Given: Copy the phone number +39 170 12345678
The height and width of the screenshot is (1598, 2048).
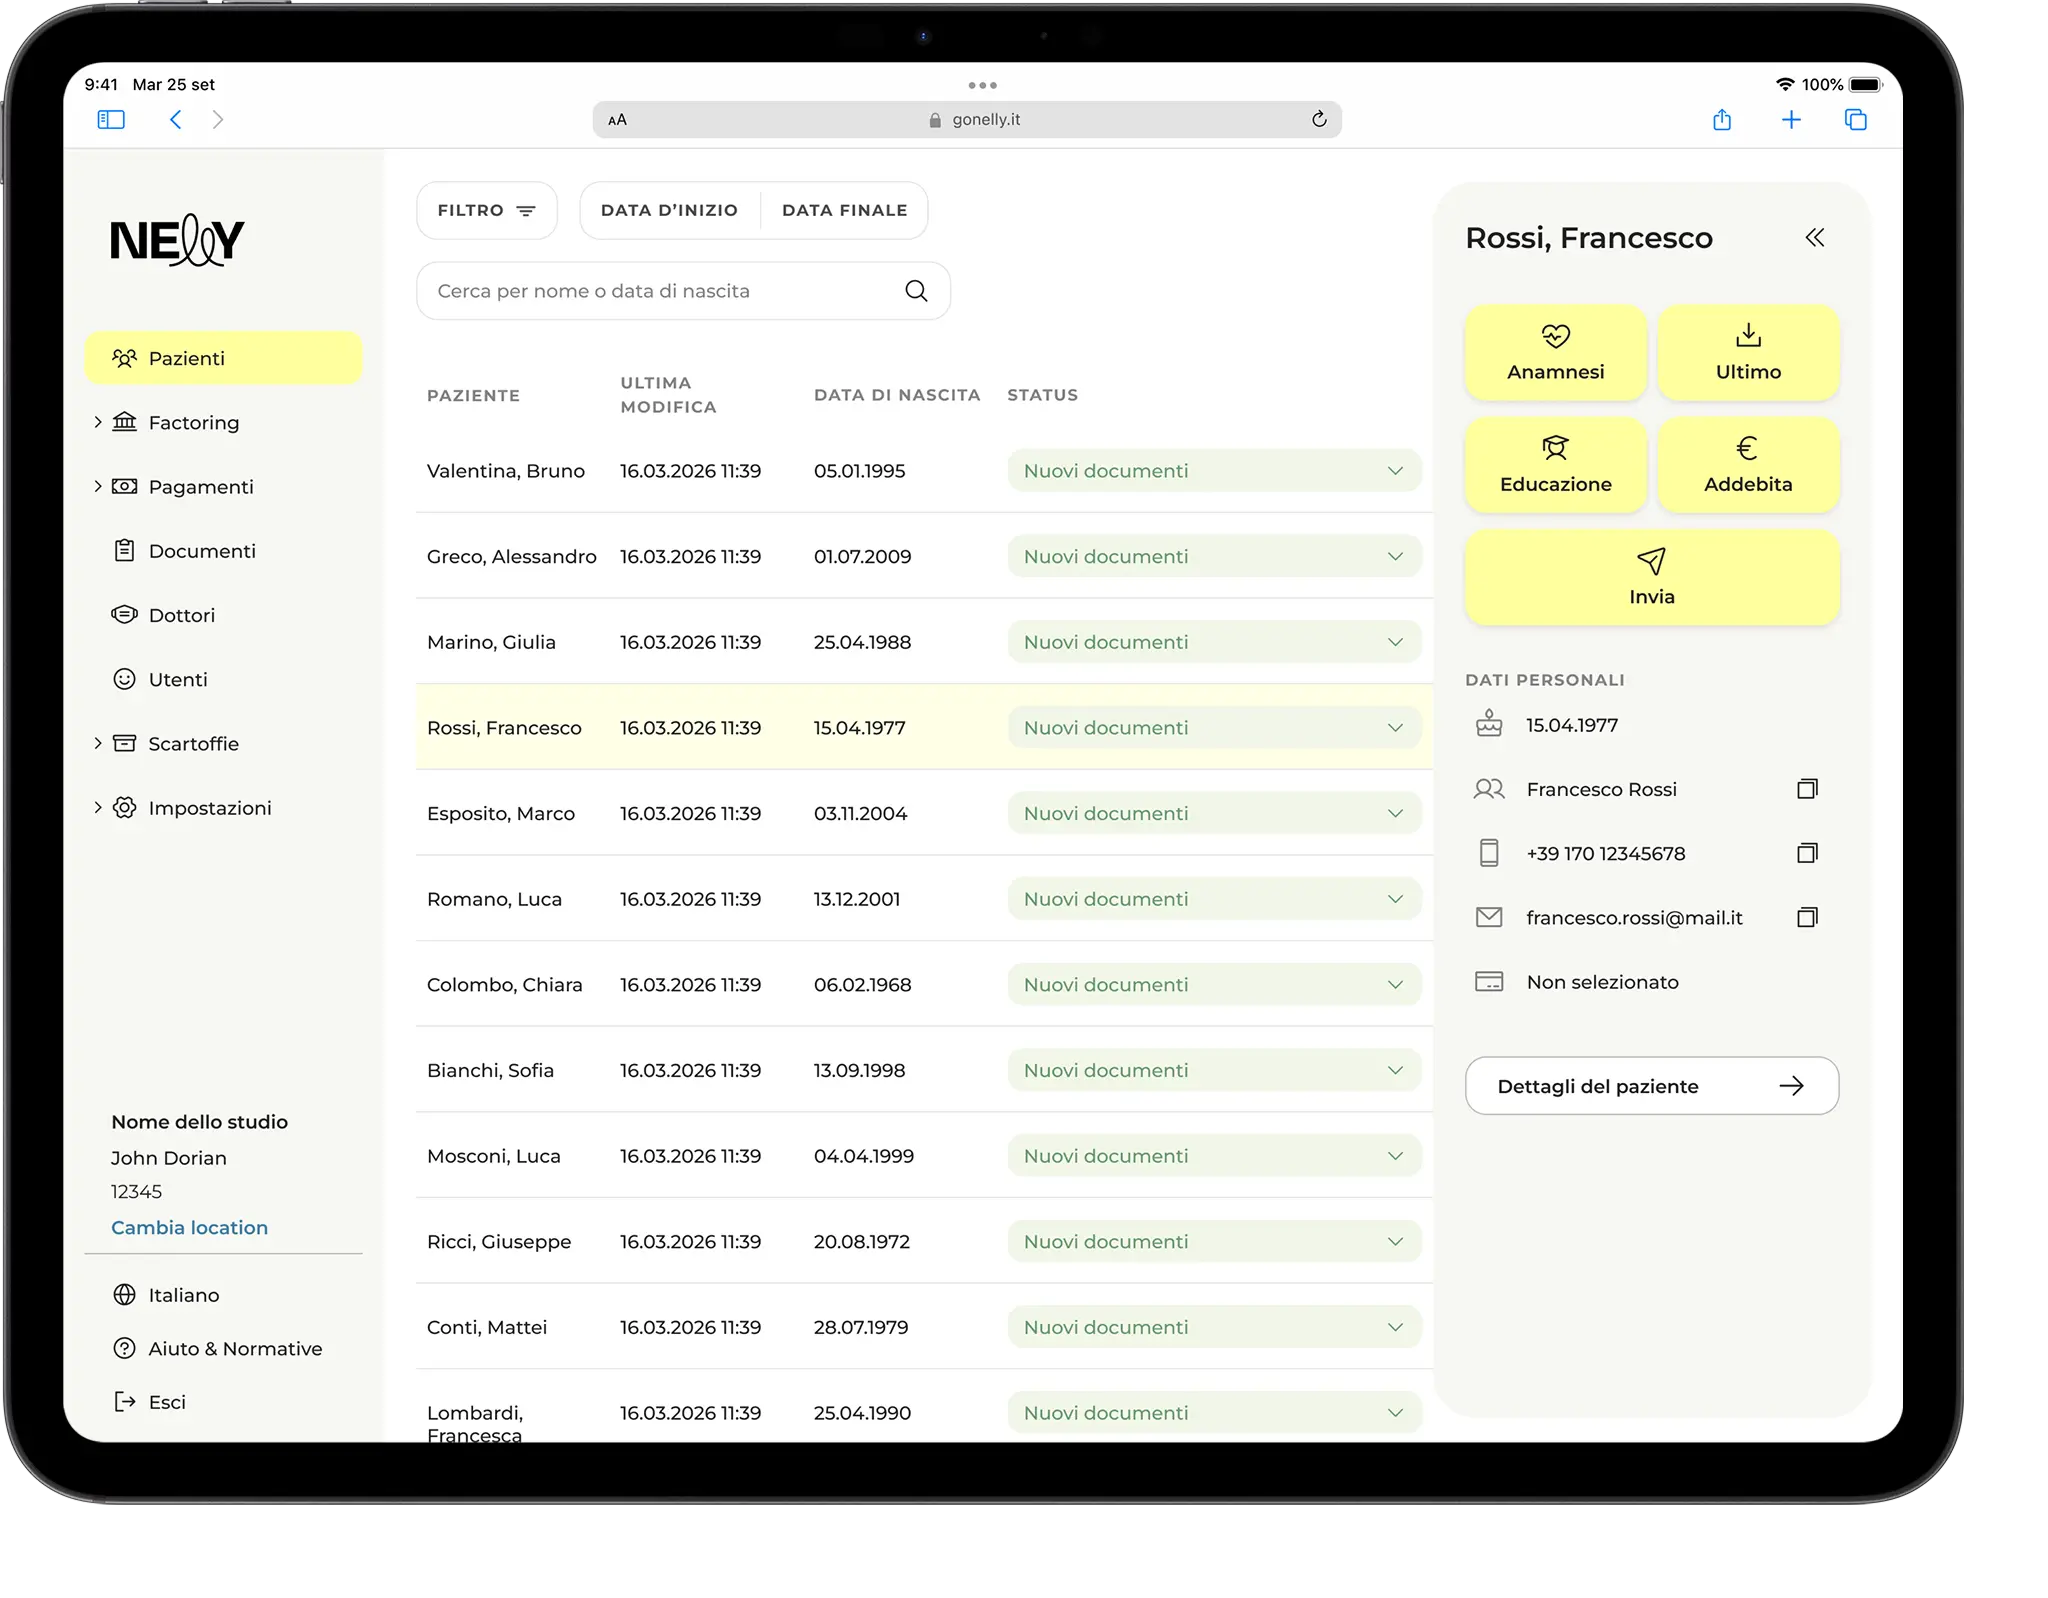Looking at the screenshot, I should (x=1807, y=853).
